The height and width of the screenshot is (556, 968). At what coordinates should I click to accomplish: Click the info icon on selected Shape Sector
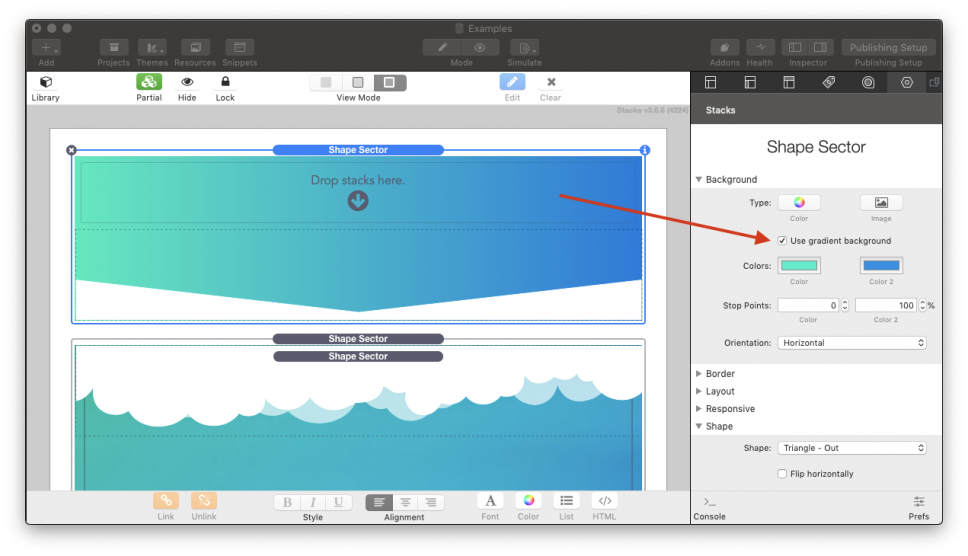pyautogui.click(x=645, y=150)
